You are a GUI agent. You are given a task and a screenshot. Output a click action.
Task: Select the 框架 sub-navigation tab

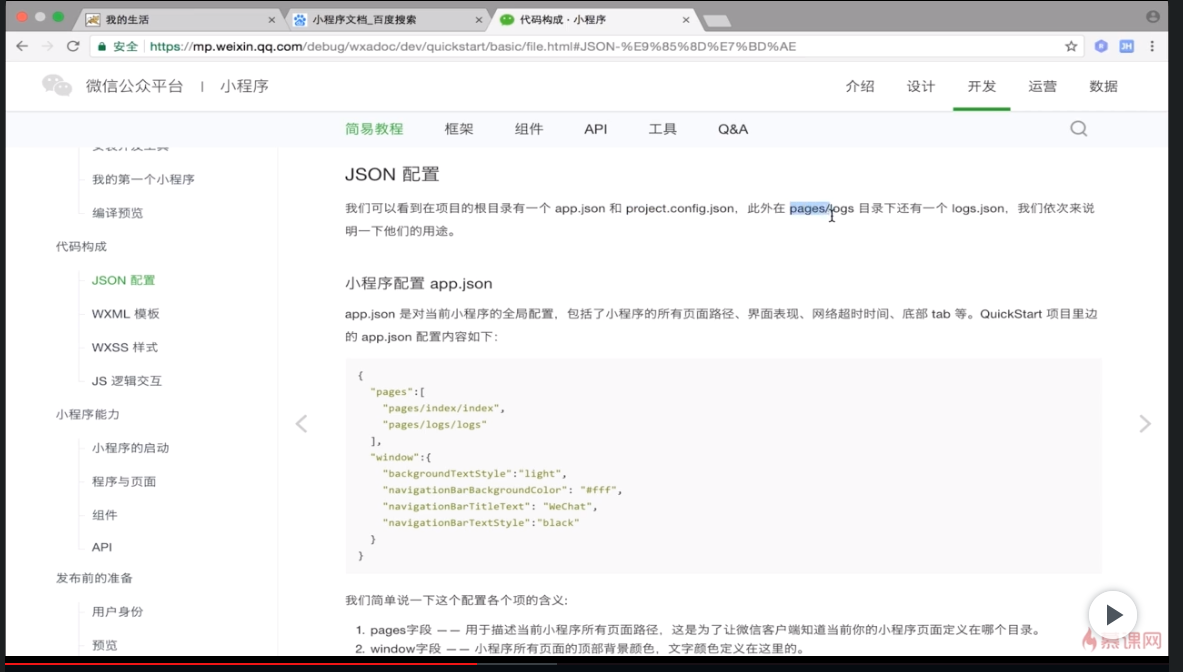(459, 129)
